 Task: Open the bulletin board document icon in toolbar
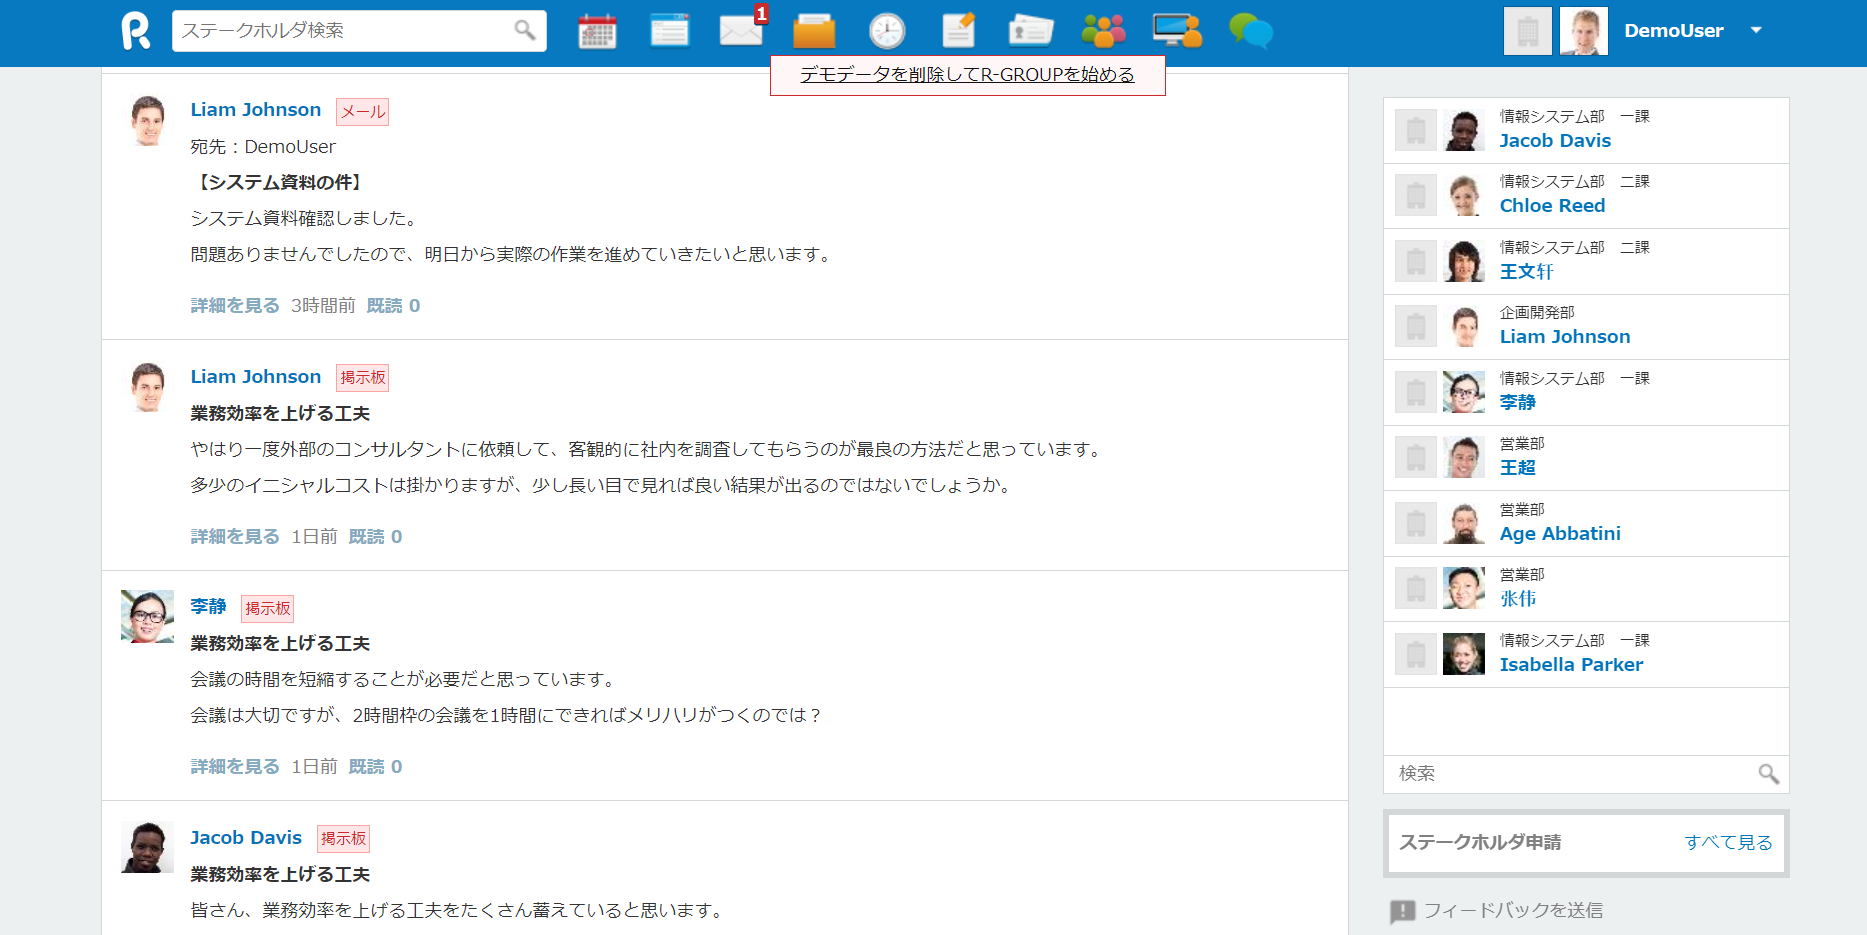pyautogui.click(x=669, y=30)
